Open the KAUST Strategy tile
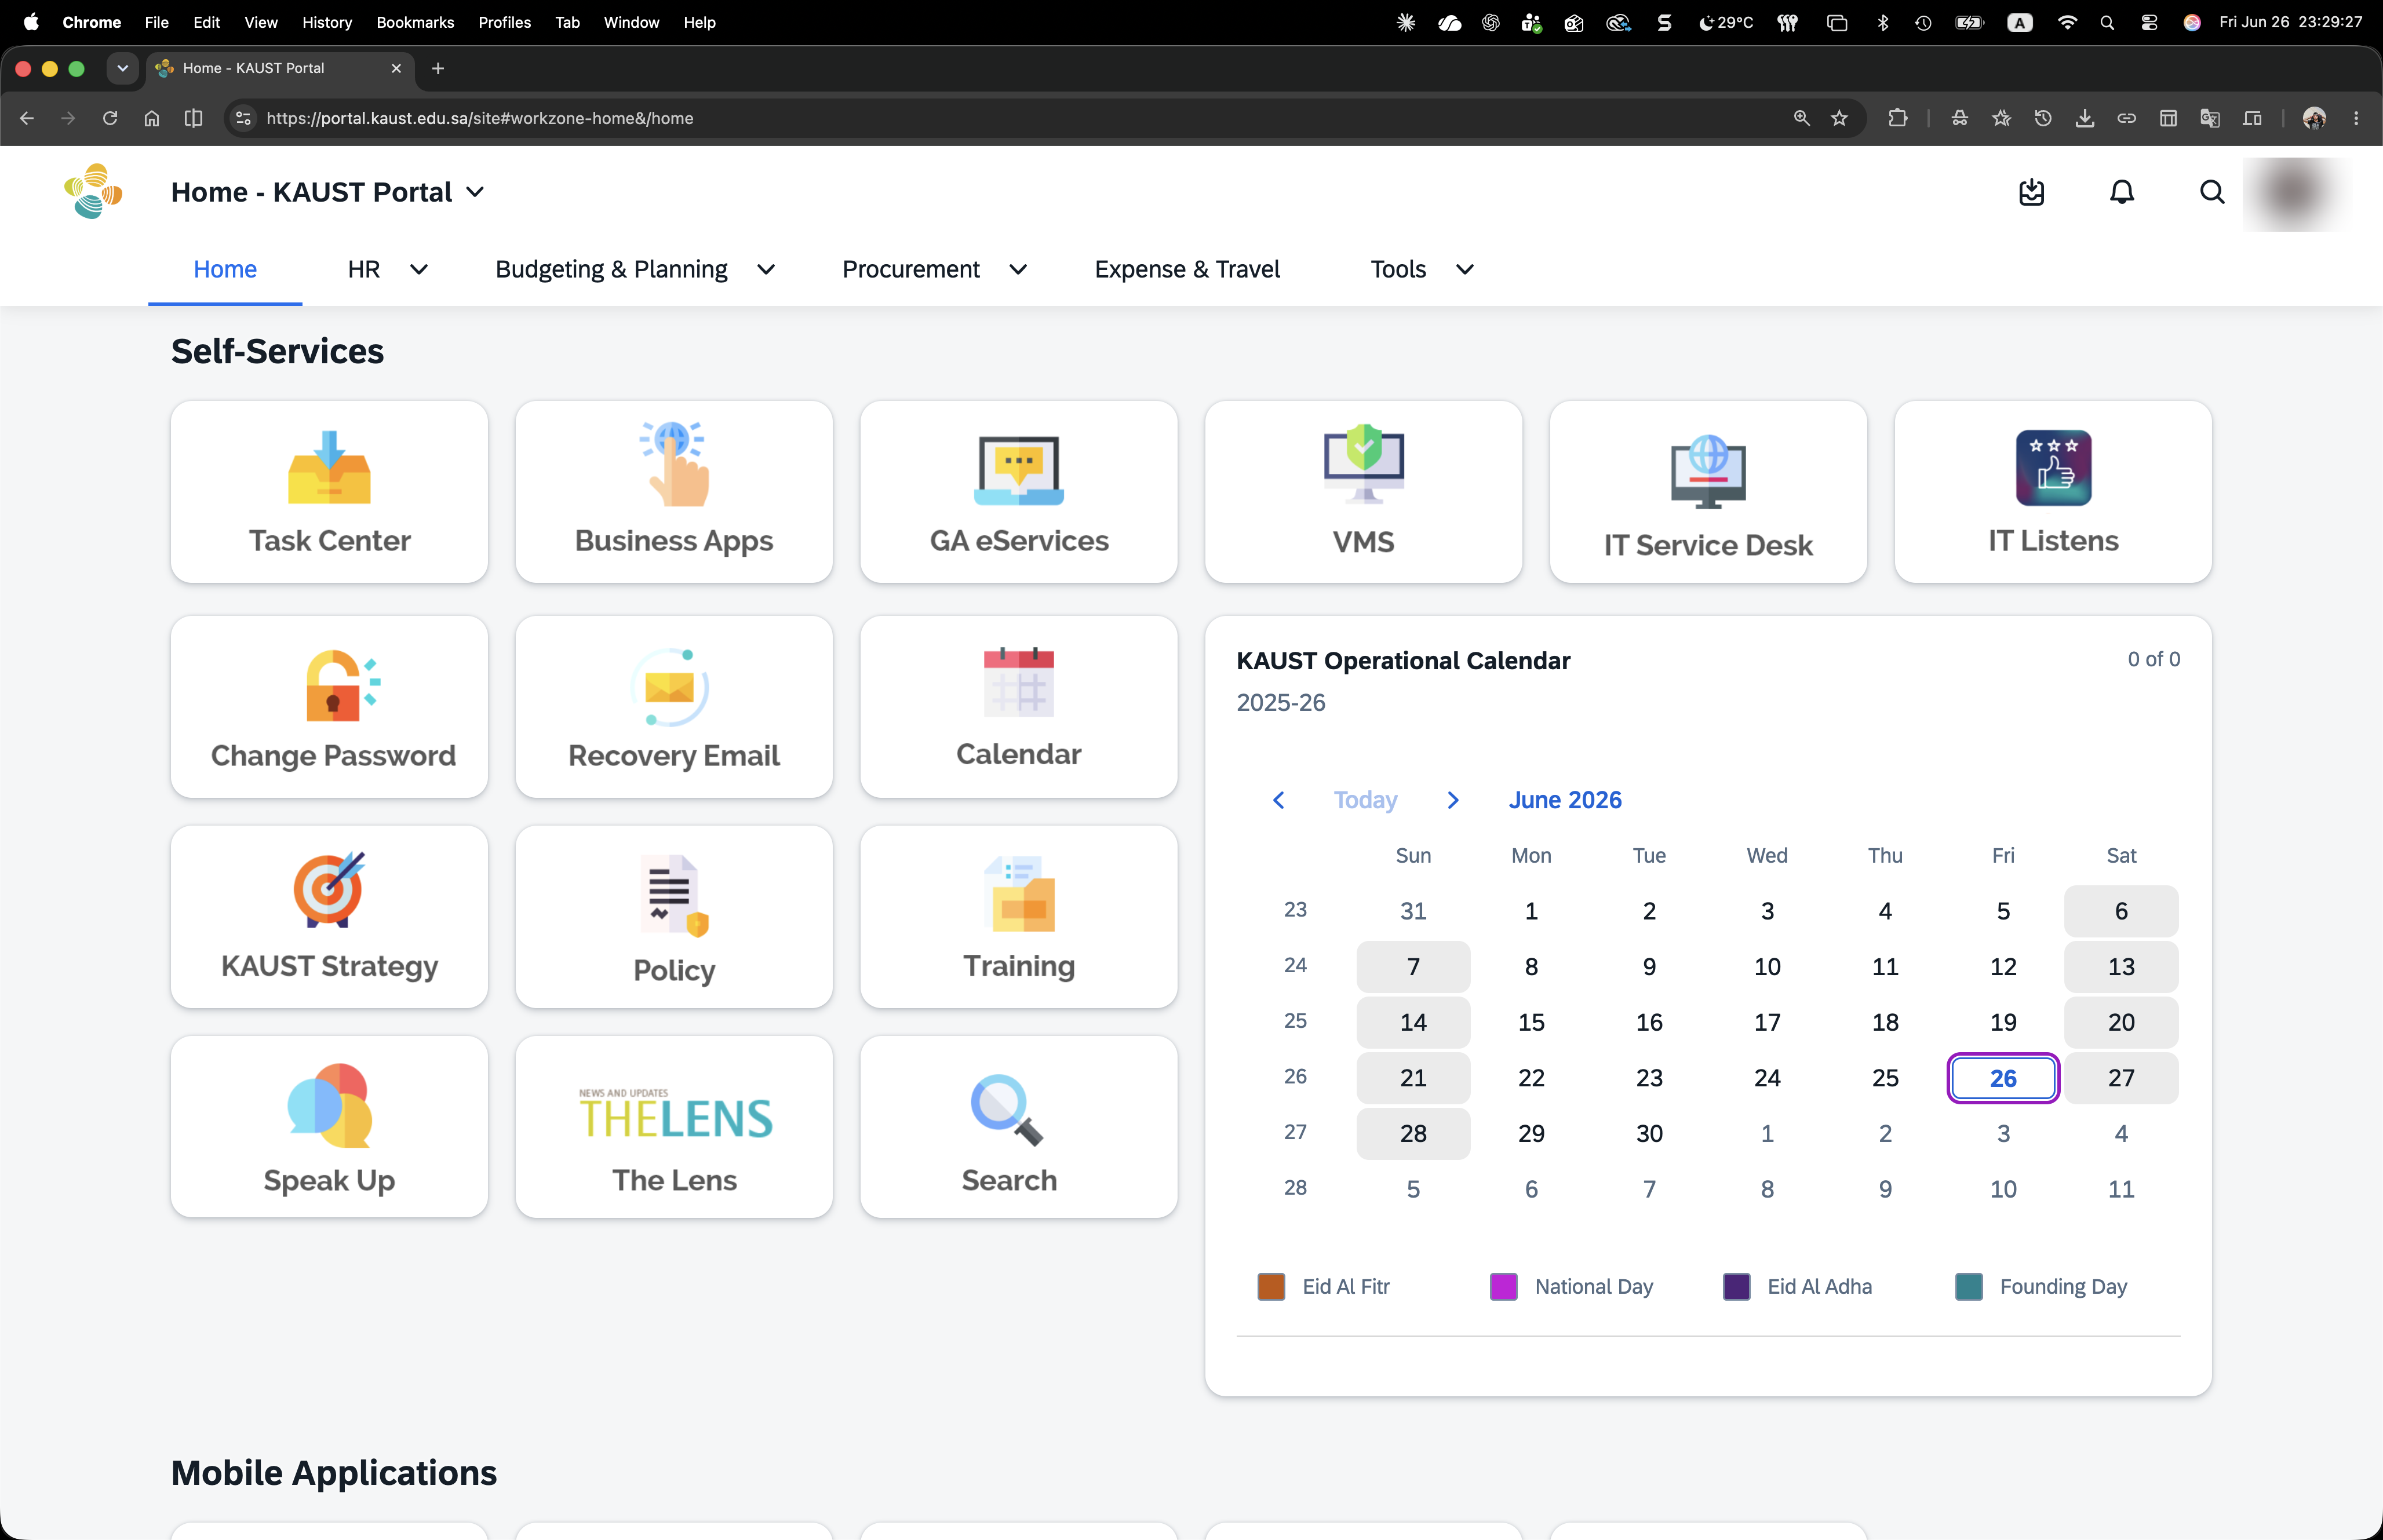This screenshot has height=1540, width=2383. pos(329,917)
